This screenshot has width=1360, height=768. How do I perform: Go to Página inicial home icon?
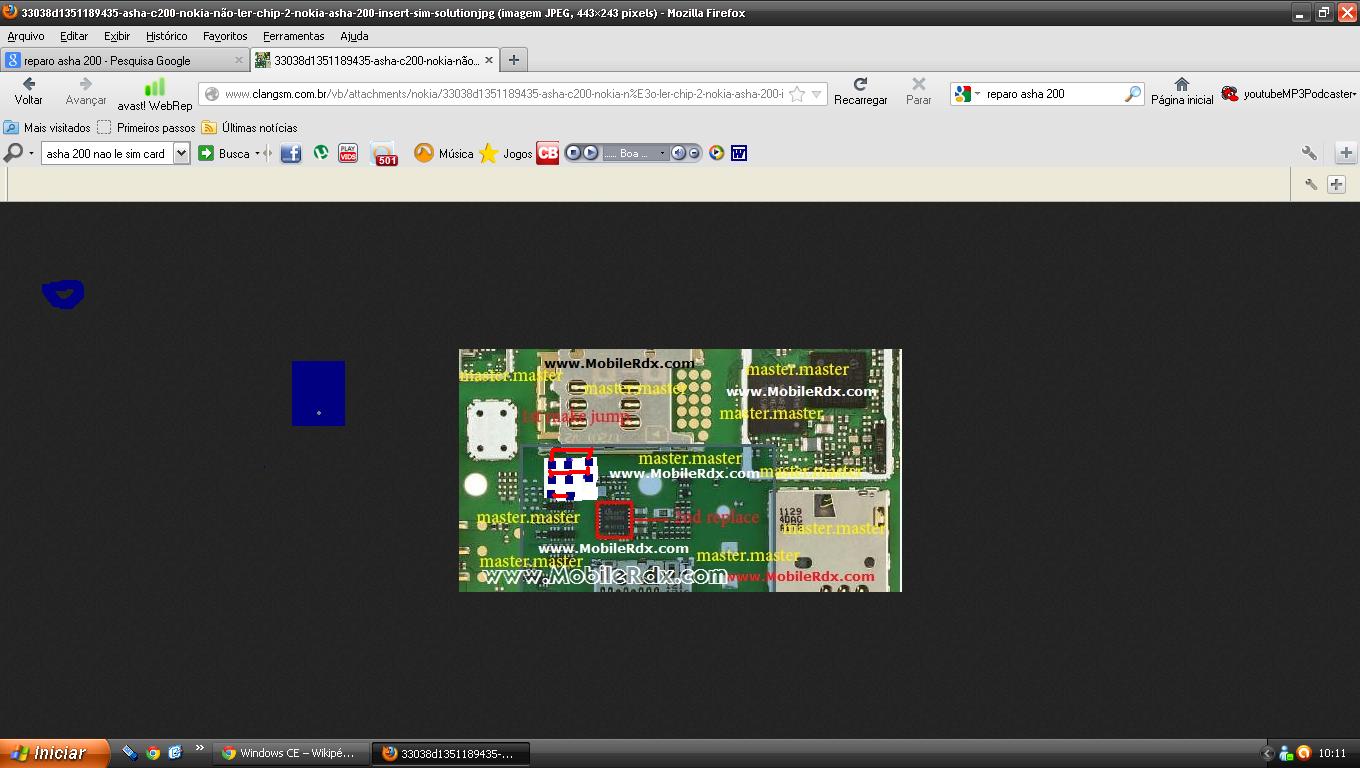coord(1181,91)
